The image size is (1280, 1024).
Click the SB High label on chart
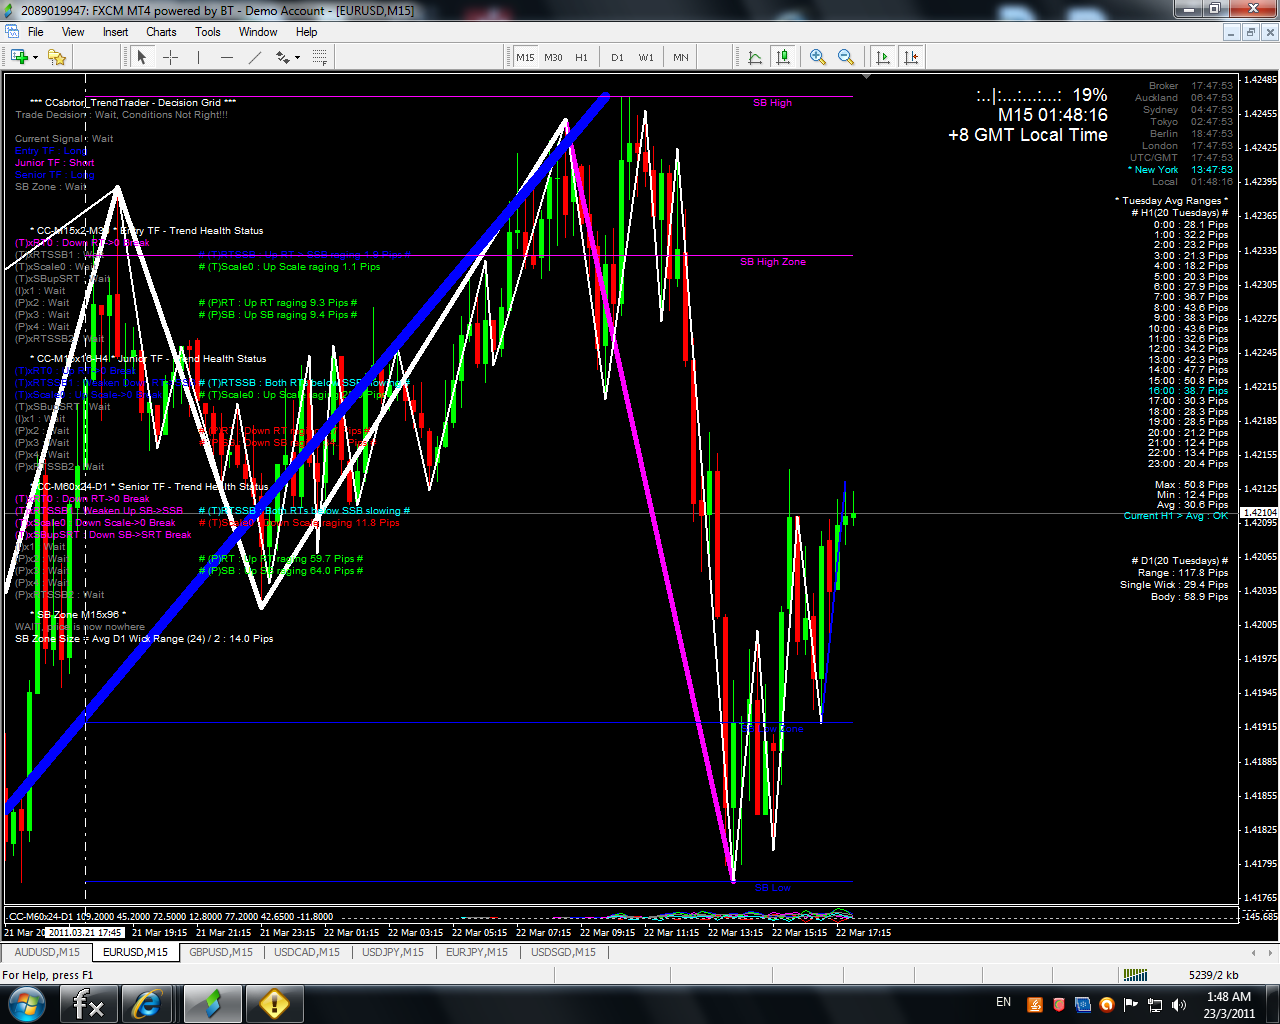pos(772,103)
